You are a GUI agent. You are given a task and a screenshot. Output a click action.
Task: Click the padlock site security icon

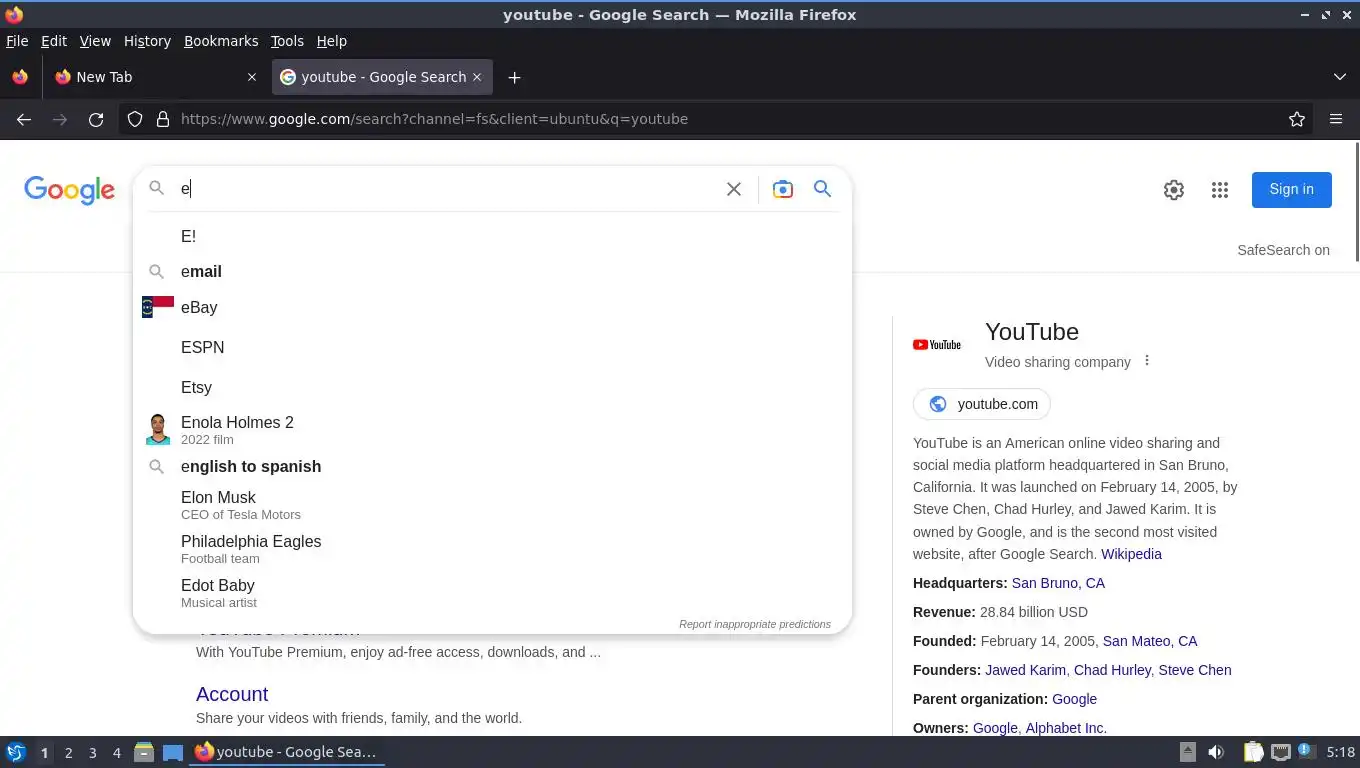coord(163,119)
